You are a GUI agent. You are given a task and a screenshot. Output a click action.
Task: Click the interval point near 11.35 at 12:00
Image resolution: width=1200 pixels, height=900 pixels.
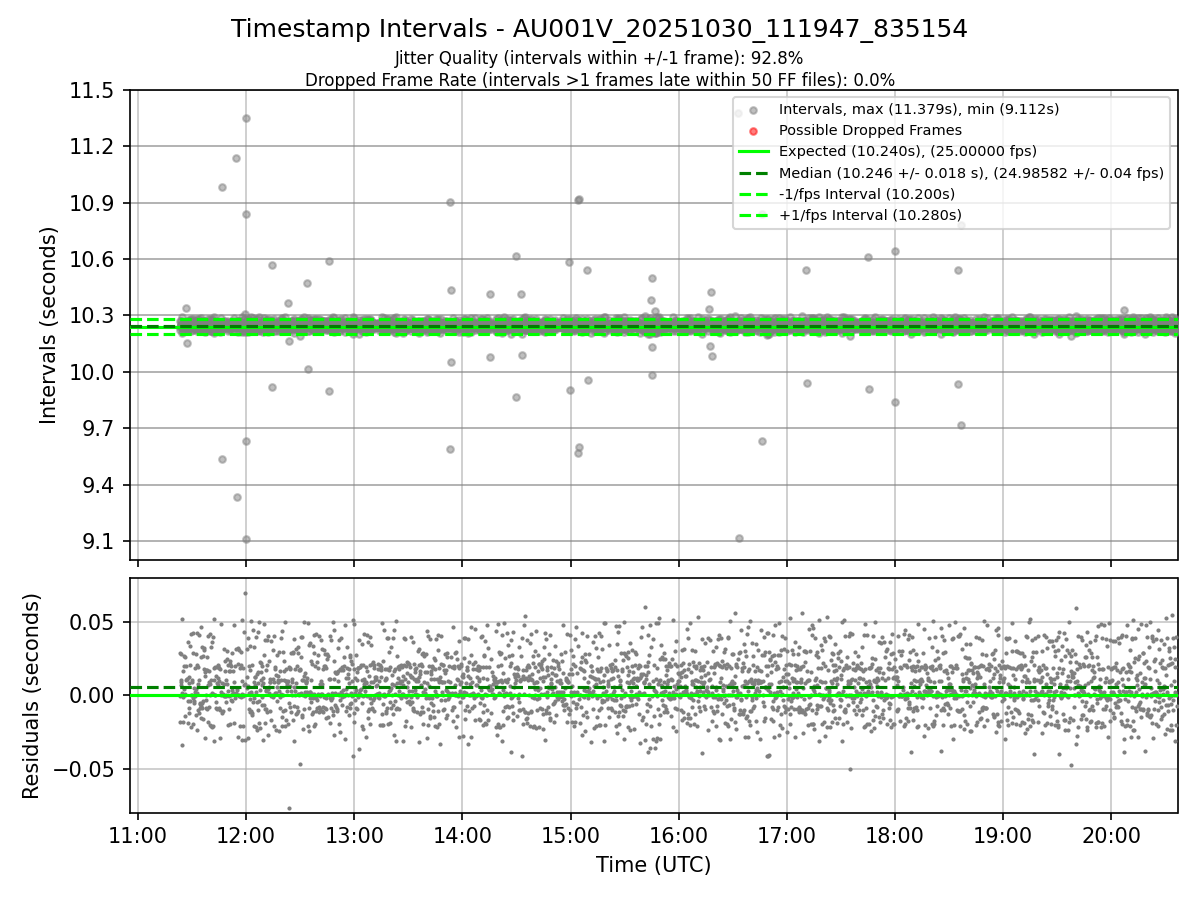tap(246, 118)
